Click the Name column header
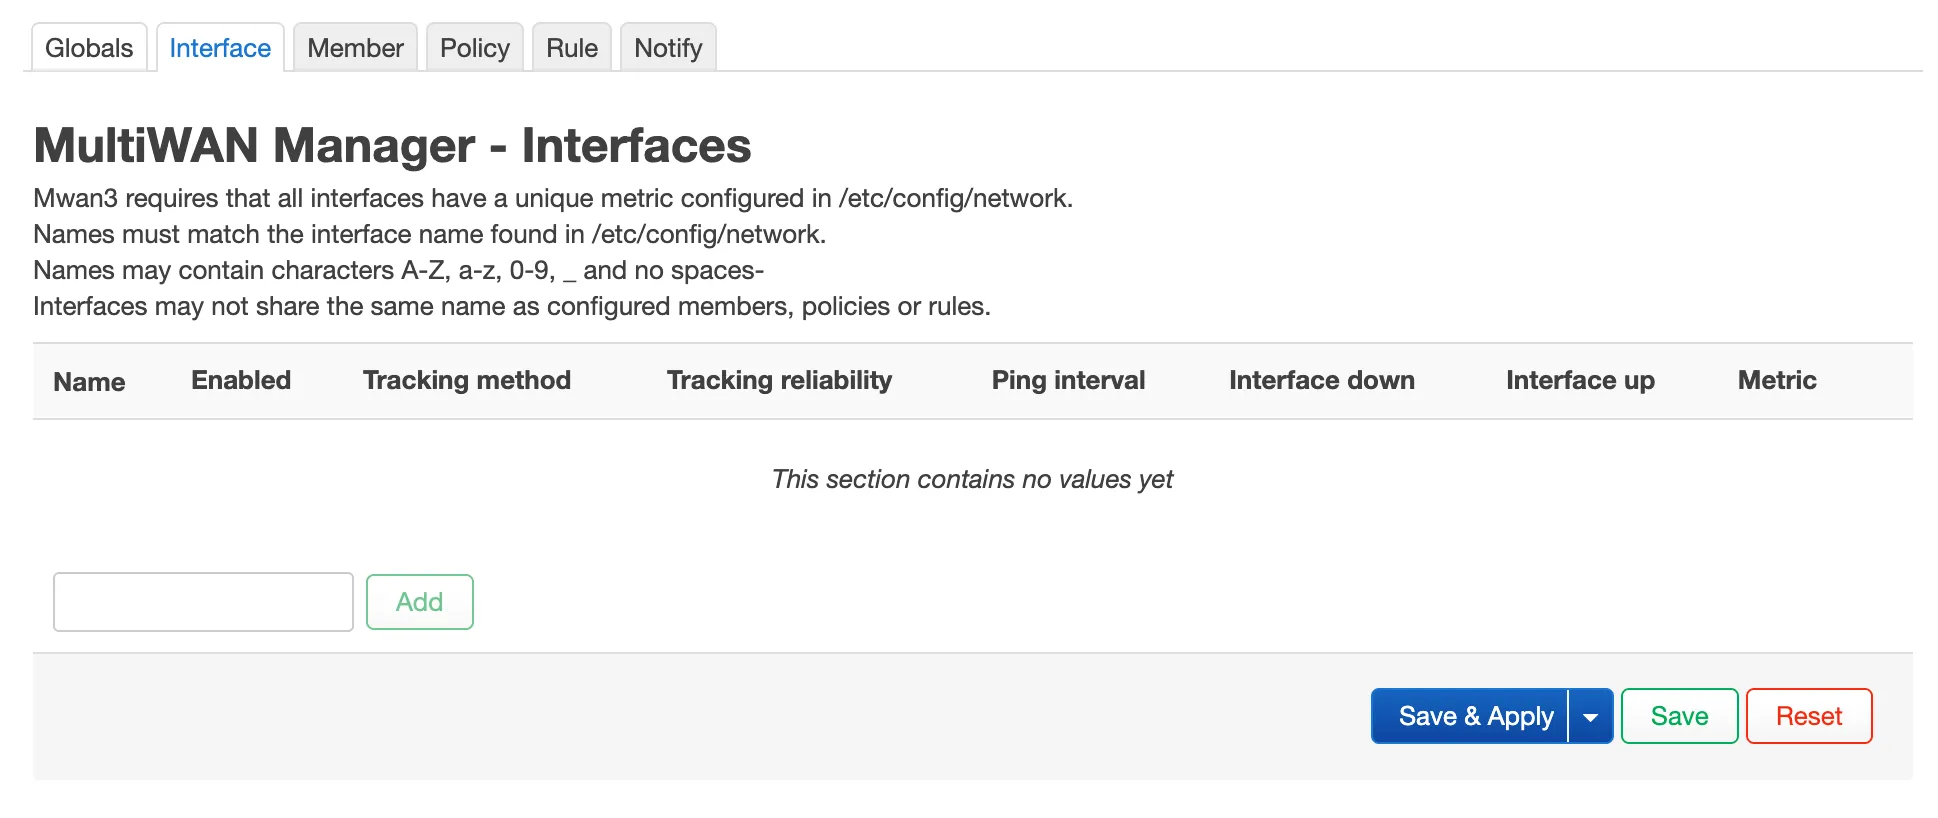This screenshot has height=818, width=1938. coord(89,382)
